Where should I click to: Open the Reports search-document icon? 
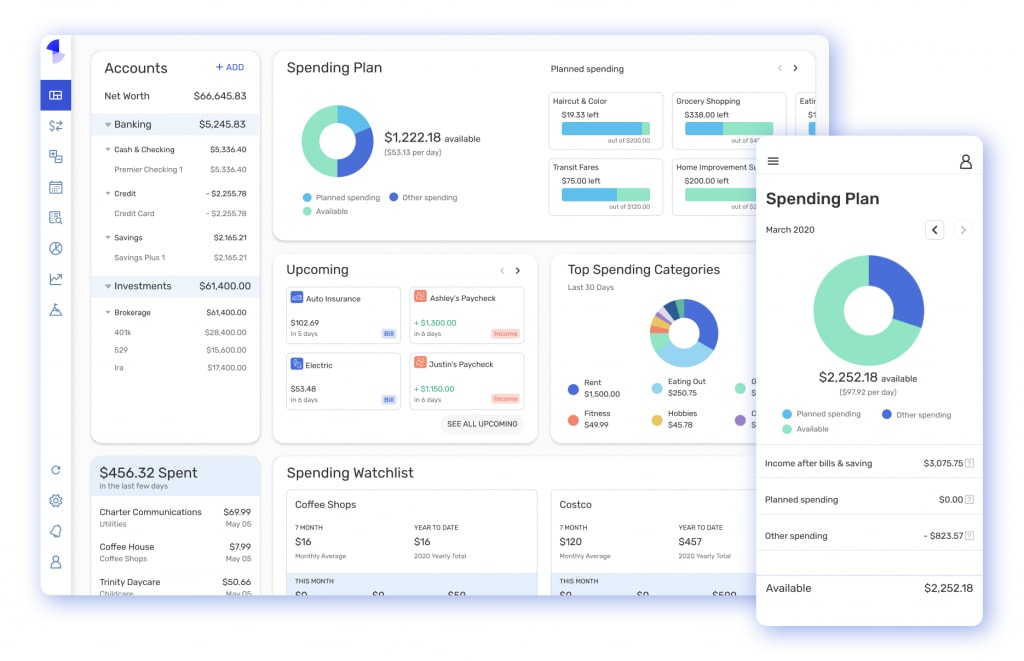coord(56,218)
